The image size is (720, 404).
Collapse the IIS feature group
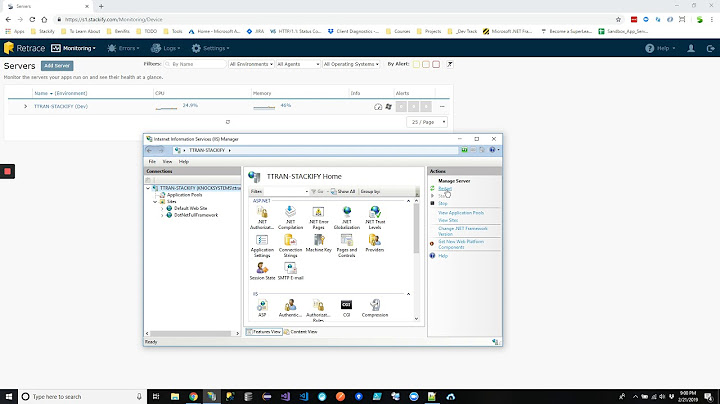point(408,294)
